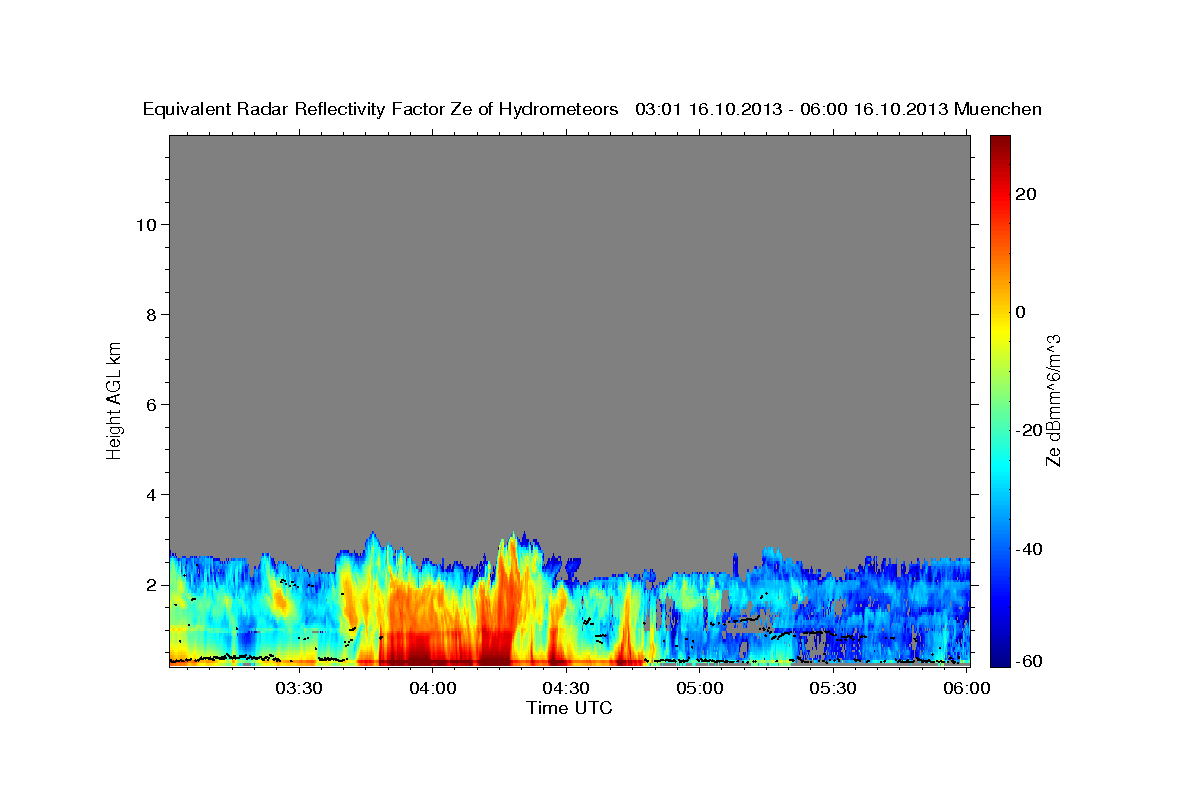This screenshot has height=800, width=1200.
Task: Click the height axis label 8
Action: [x=151, y=314]
